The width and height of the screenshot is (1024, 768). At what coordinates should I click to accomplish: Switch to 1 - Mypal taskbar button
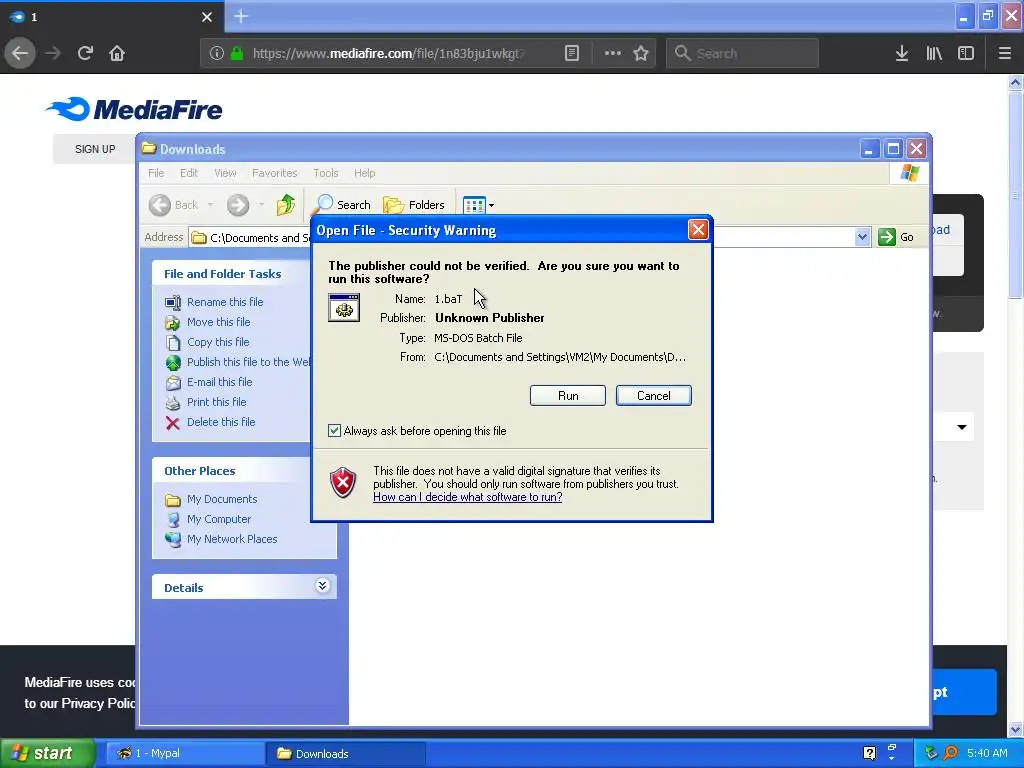point(183,753)
